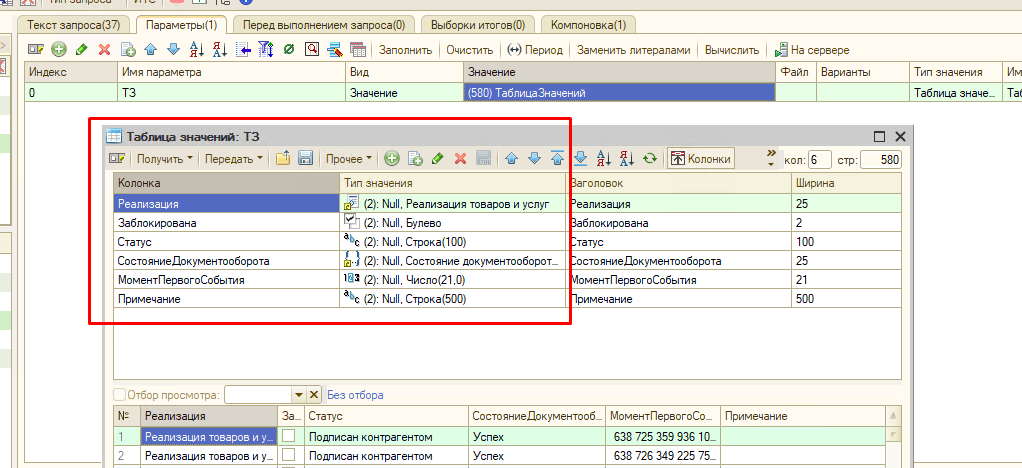
Task: Expand the Передать dropdown menu
Action: [234, 158]
